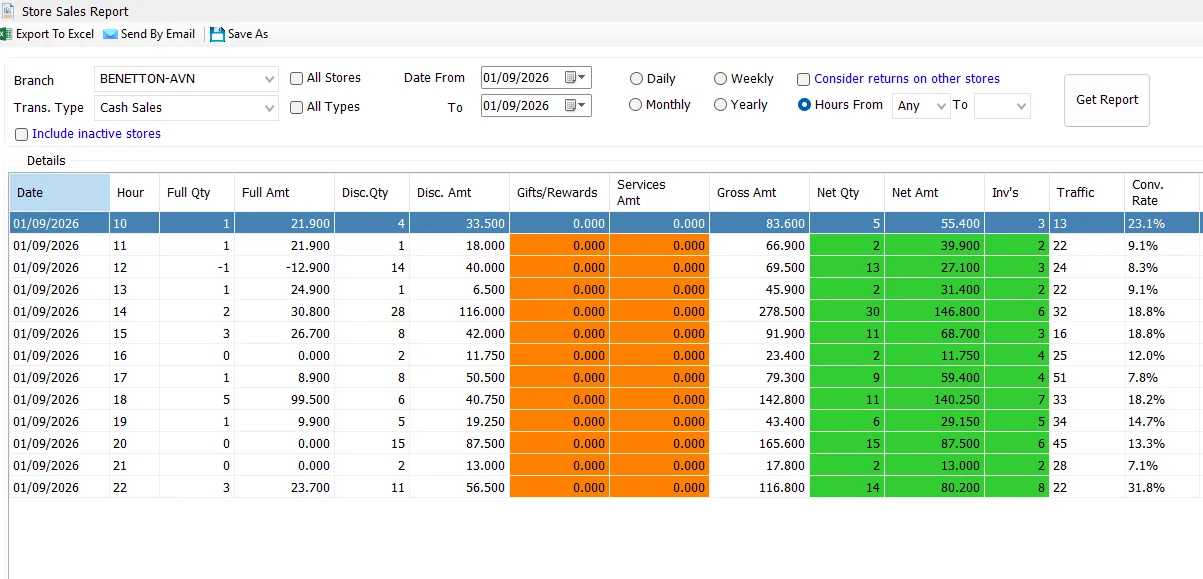Sort by Date column header
1203x579 pixels.
tap(59, 192)
